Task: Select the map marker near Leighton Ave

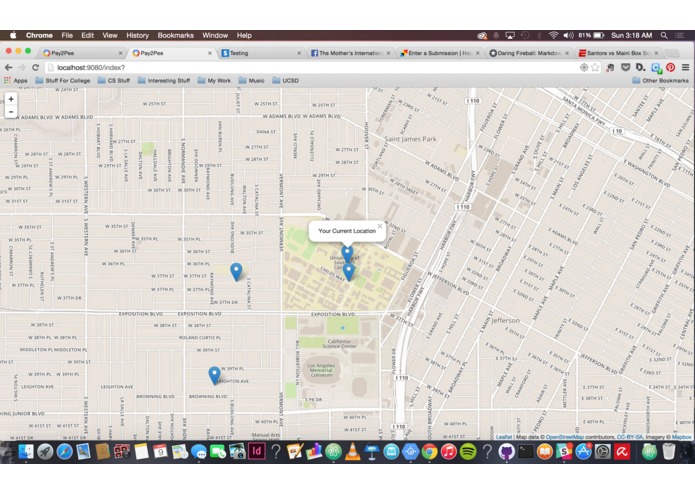Action: (x=215, y=375)
